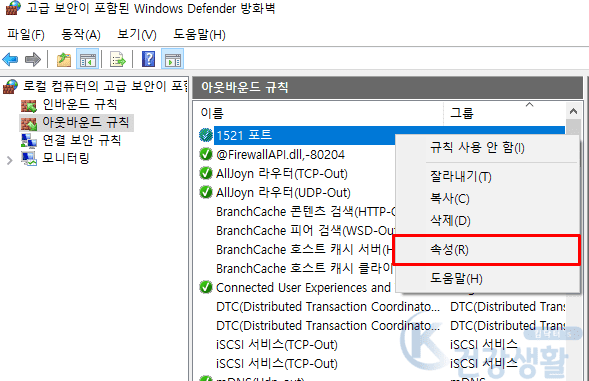Screen dimensions: 589x381
Task: Open the 도움말(H) menu in the menu bar
Action: point(199,35)
